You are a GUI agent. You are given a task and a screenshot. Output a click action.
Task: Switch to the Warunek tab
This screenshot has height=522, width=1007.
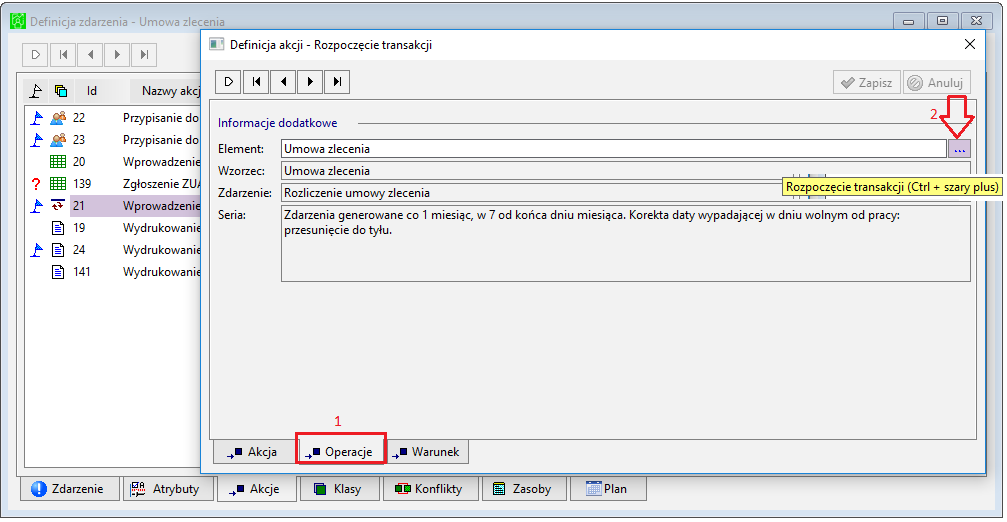(x=427, y=452)
